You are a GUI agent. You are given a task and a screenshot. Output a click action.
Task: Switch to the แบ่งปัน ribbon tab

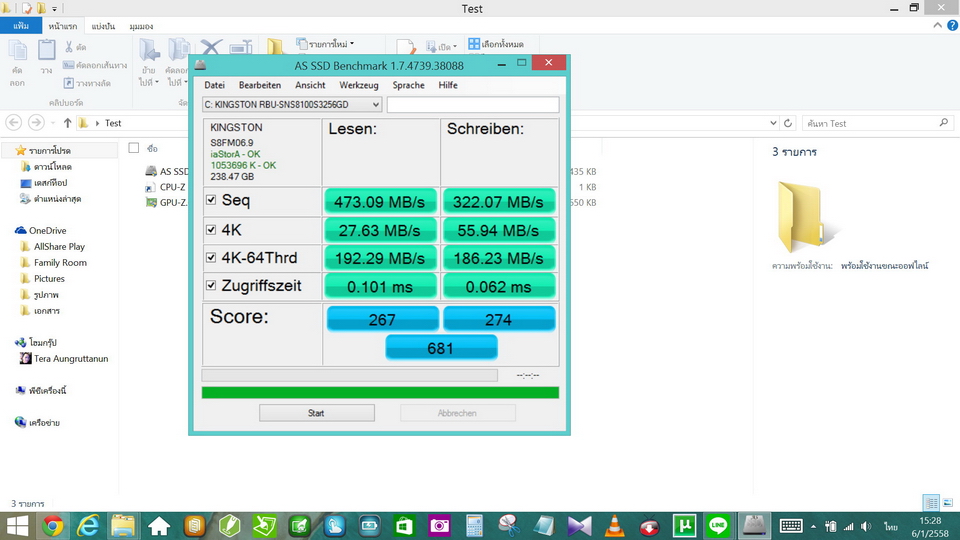[103, 26]
